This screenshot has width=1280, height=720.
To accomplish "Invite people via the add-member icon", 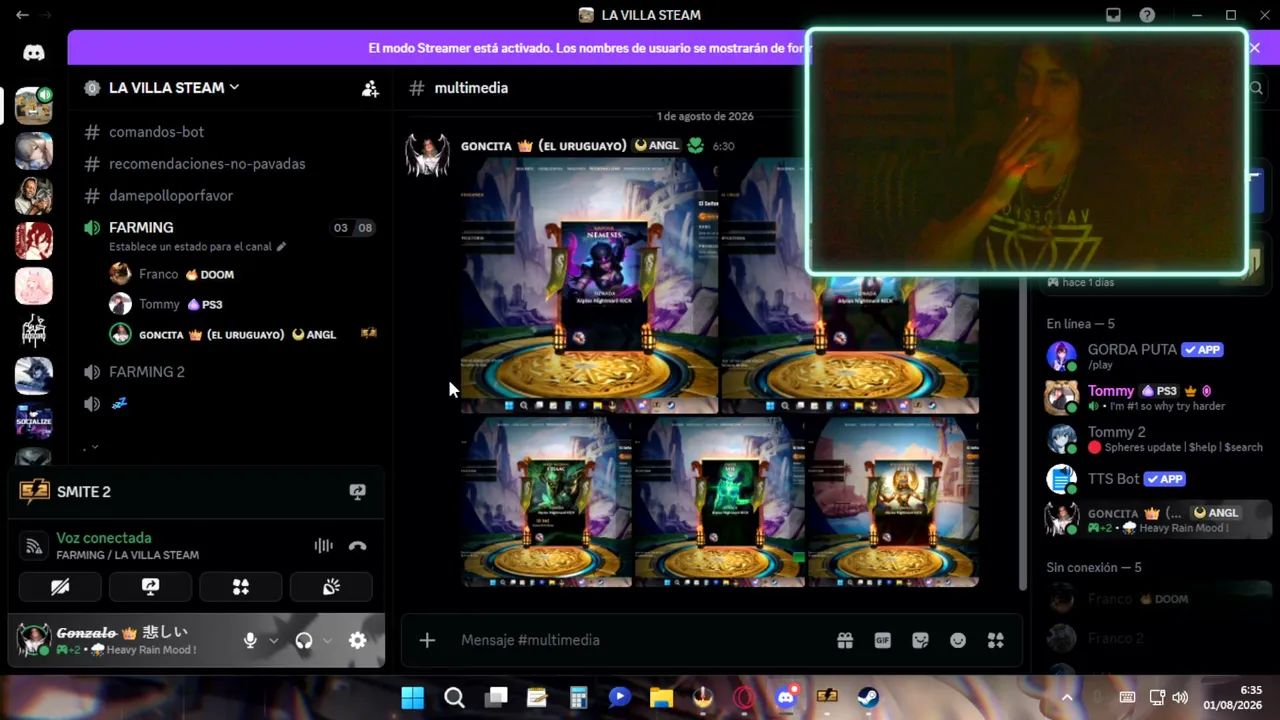I will tap(370, 88).
